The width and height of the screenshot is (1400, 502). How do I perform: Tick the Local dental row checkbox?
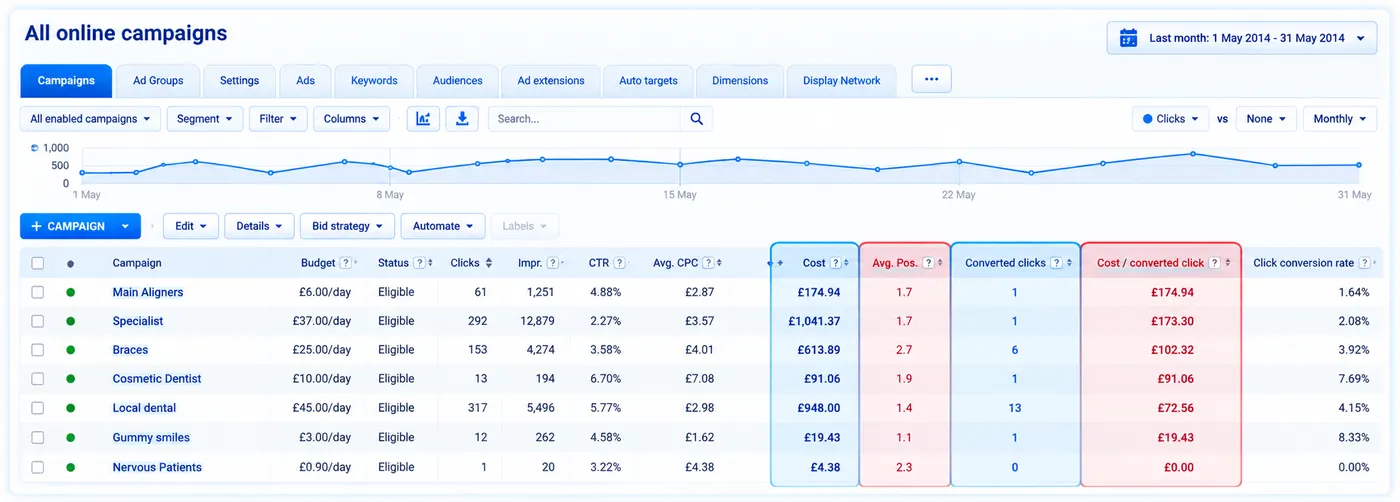point(38,408)
